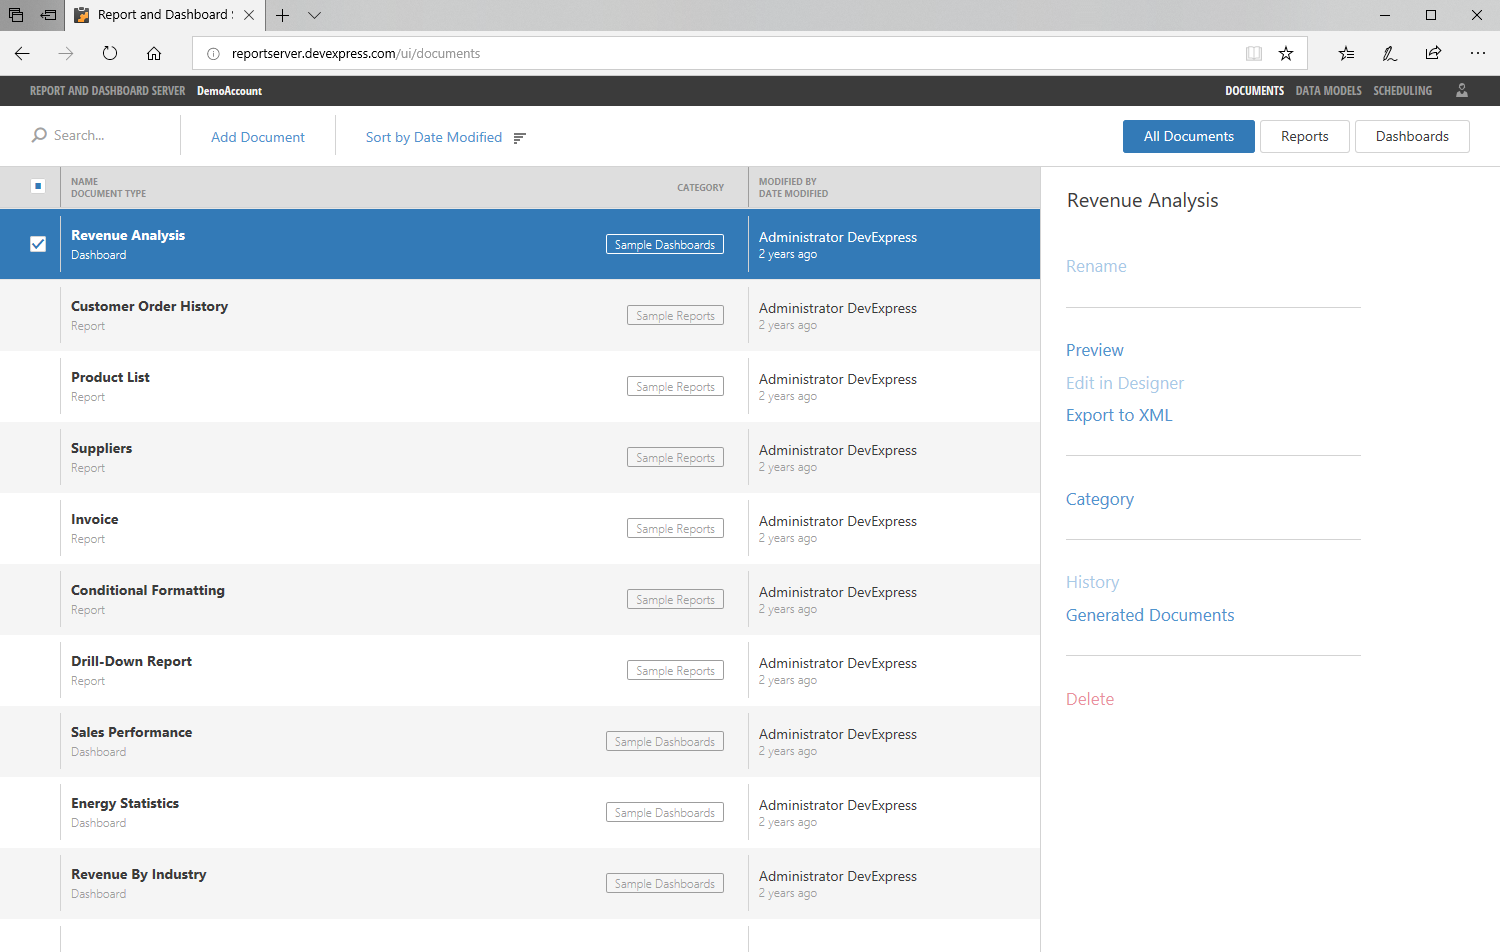Switch to the Data Models menu
This screenshot has width=1500, height=952.
(x=1328, y=90)
